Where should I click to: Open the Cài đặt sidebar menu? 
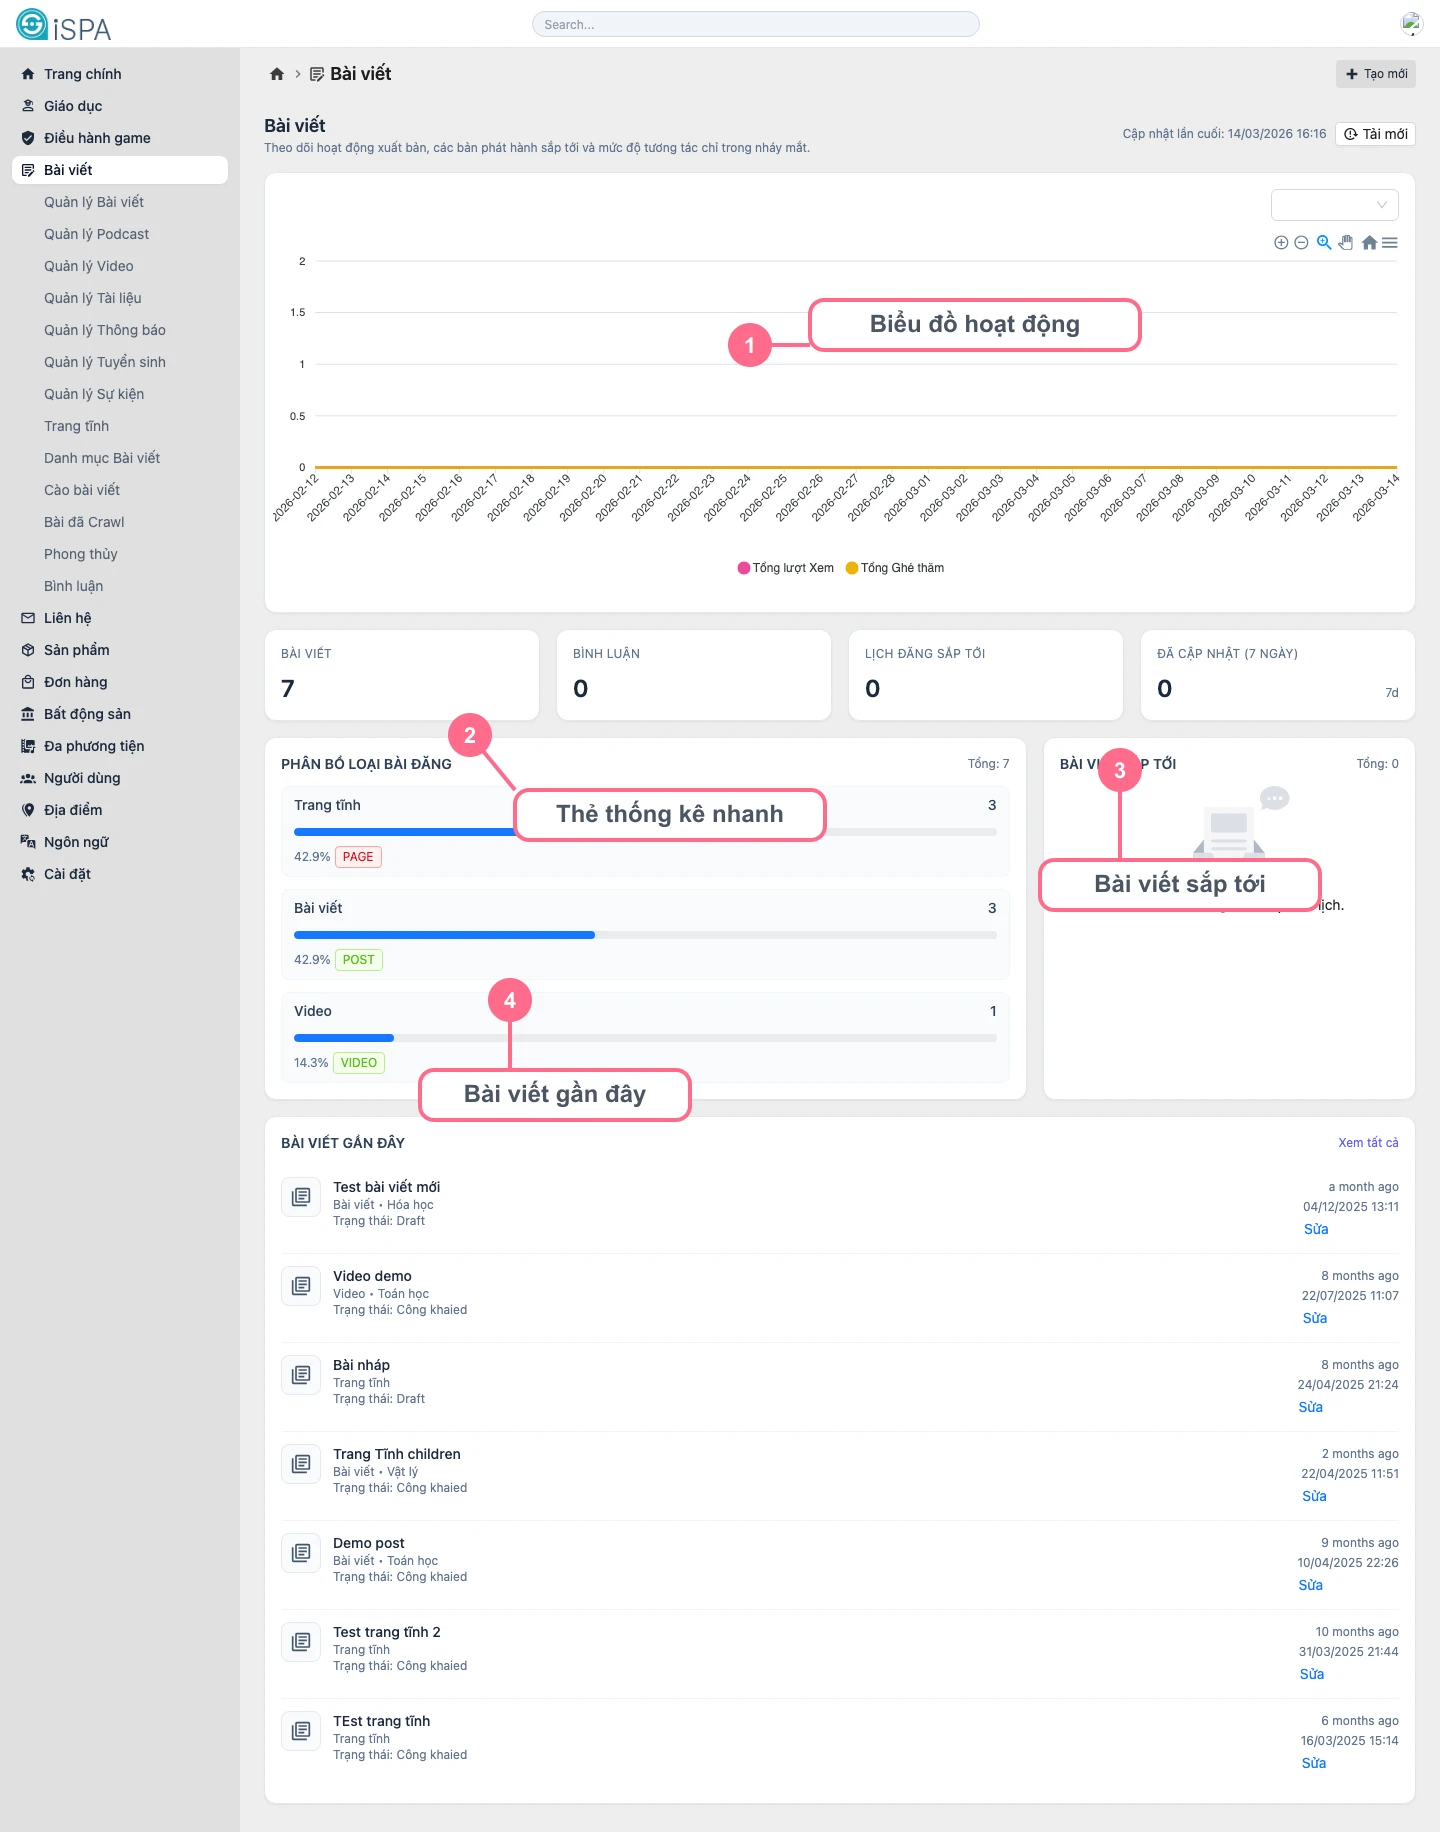click(x=67, y=874)
